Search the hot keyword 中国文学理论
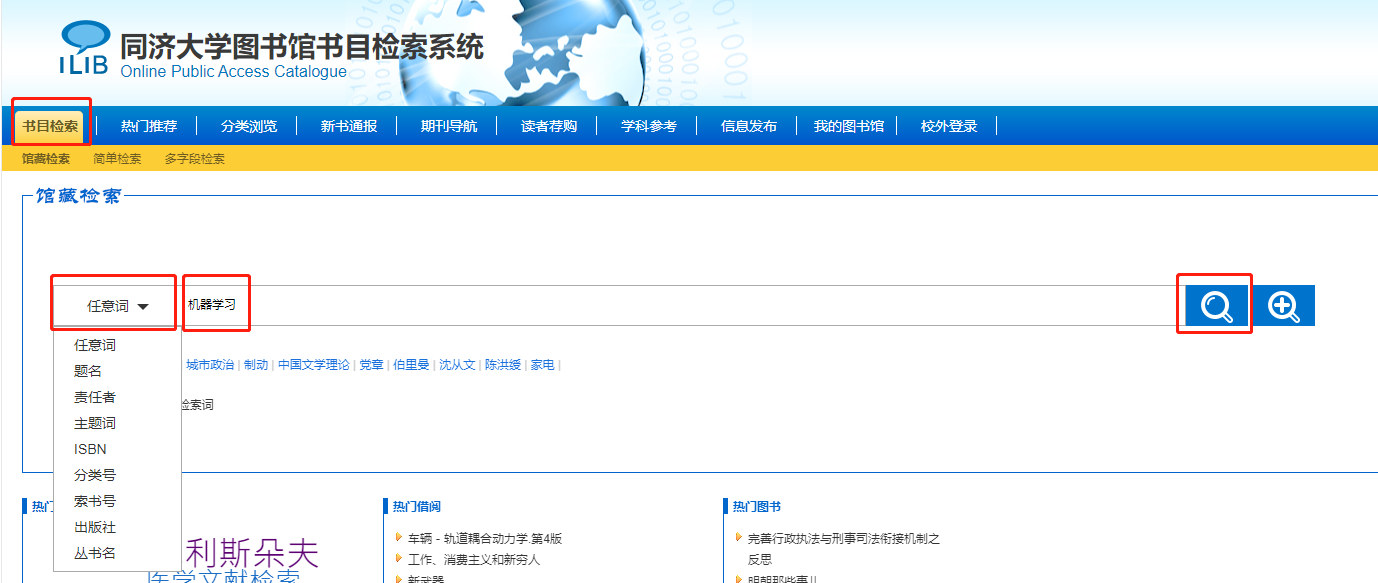Viewport: 1378px width, 583px height. (314, 365)
